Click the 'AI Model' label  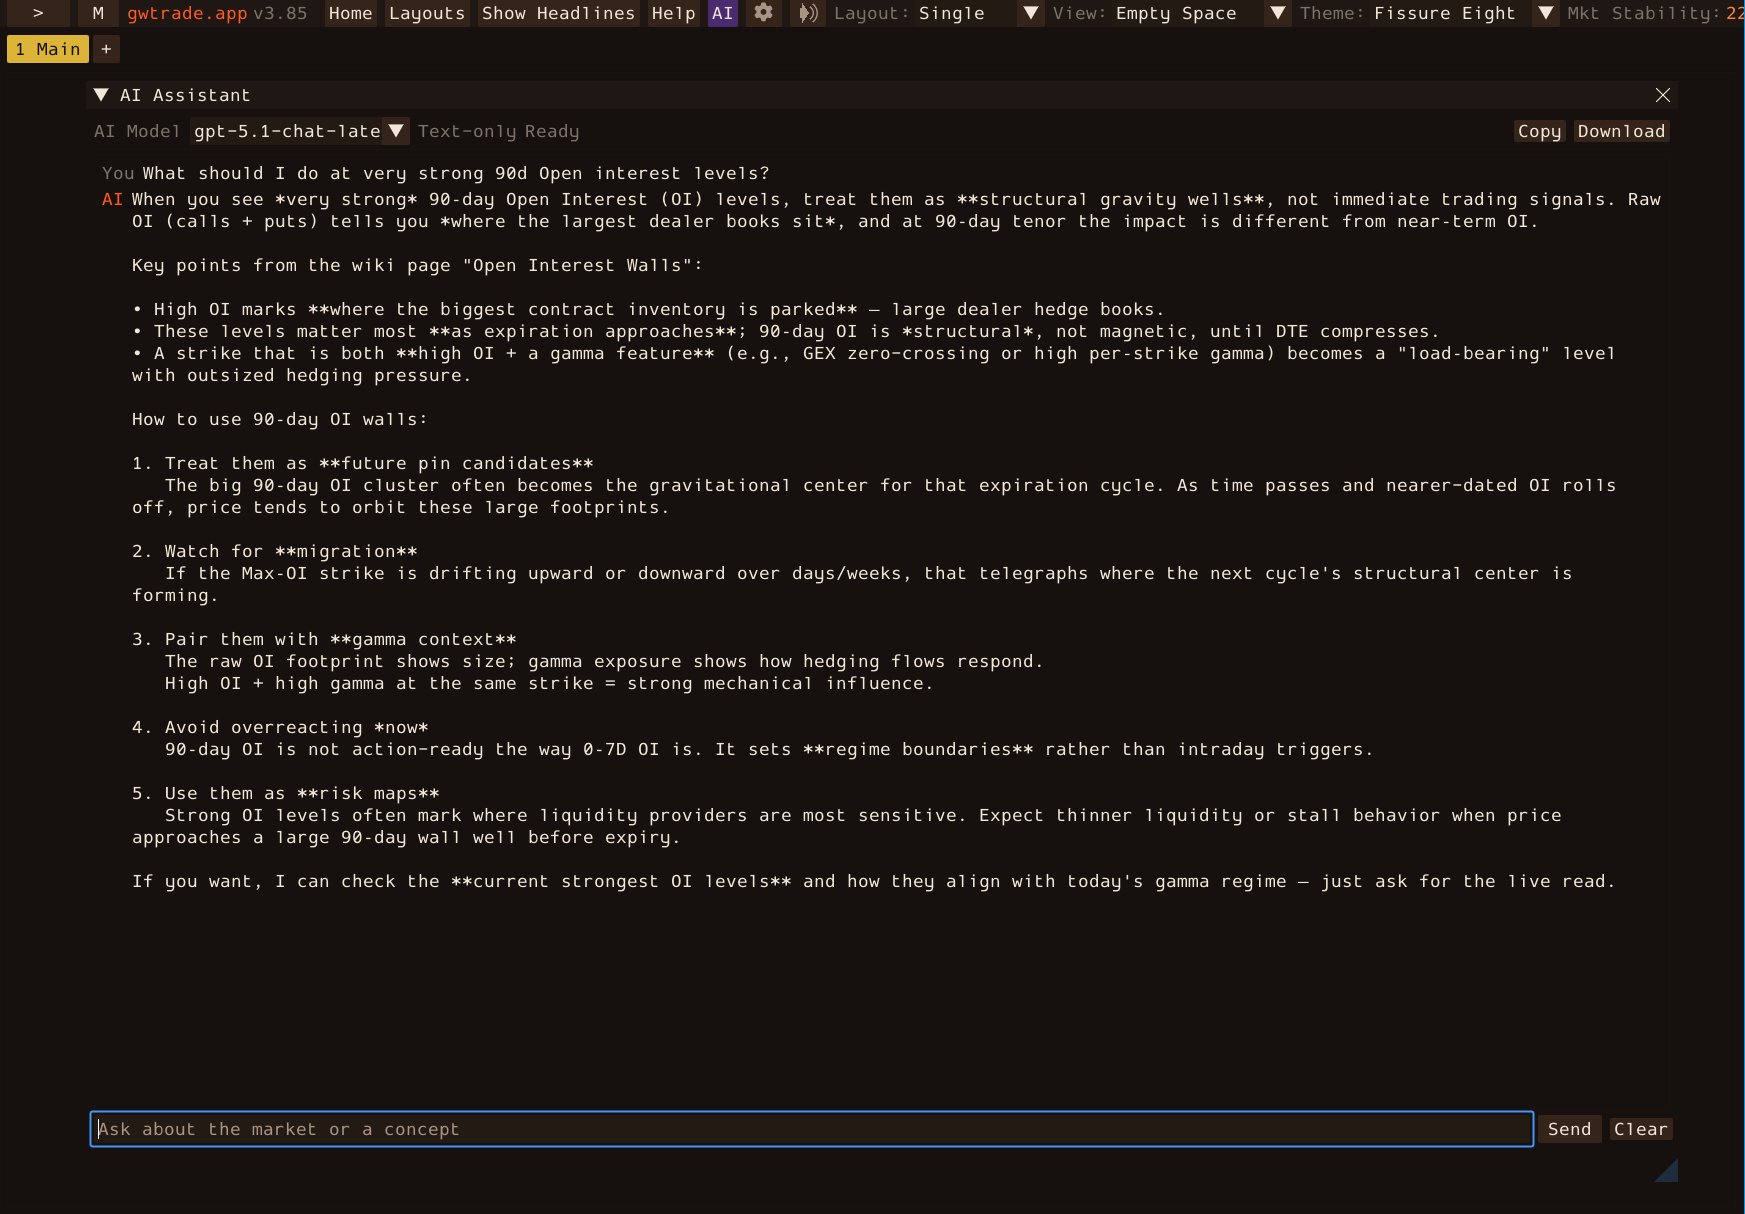[x=137, y=131]
